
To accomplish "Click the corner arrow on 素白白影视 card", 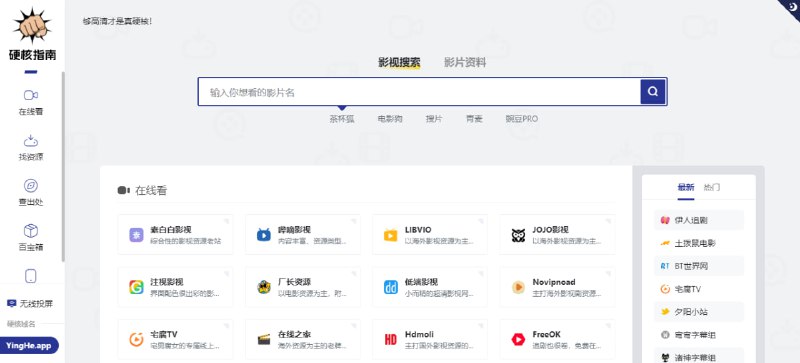I will pyautogui.click(x=227, y=220).
